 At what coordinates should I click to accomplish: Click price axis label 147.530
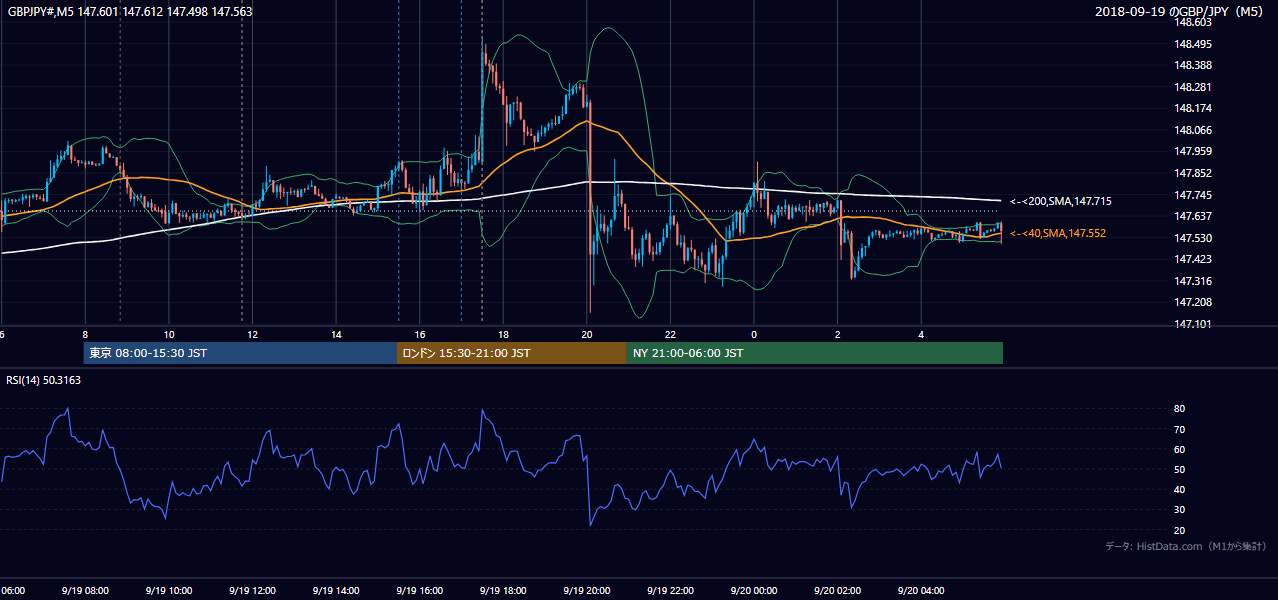tap(1192, 238)
